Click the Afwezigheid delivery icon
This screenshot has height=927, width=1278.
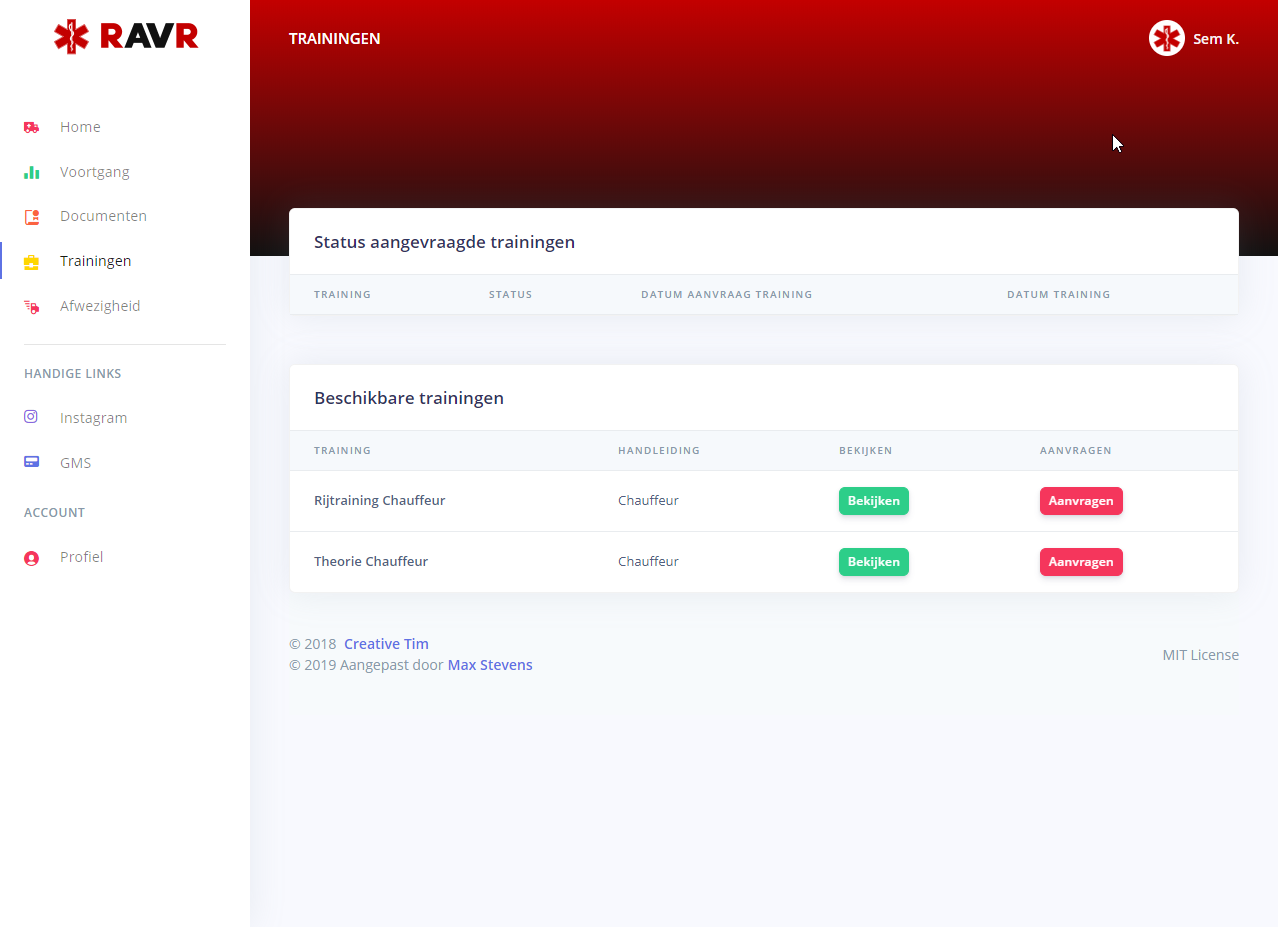[x=31, y=307]
